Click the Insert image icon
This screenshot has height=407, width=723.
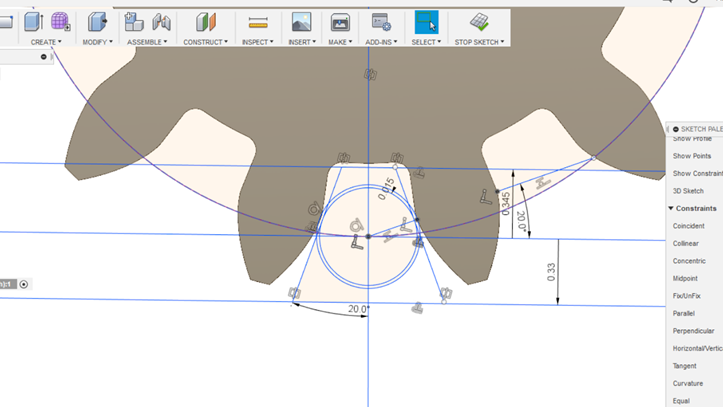301,22
